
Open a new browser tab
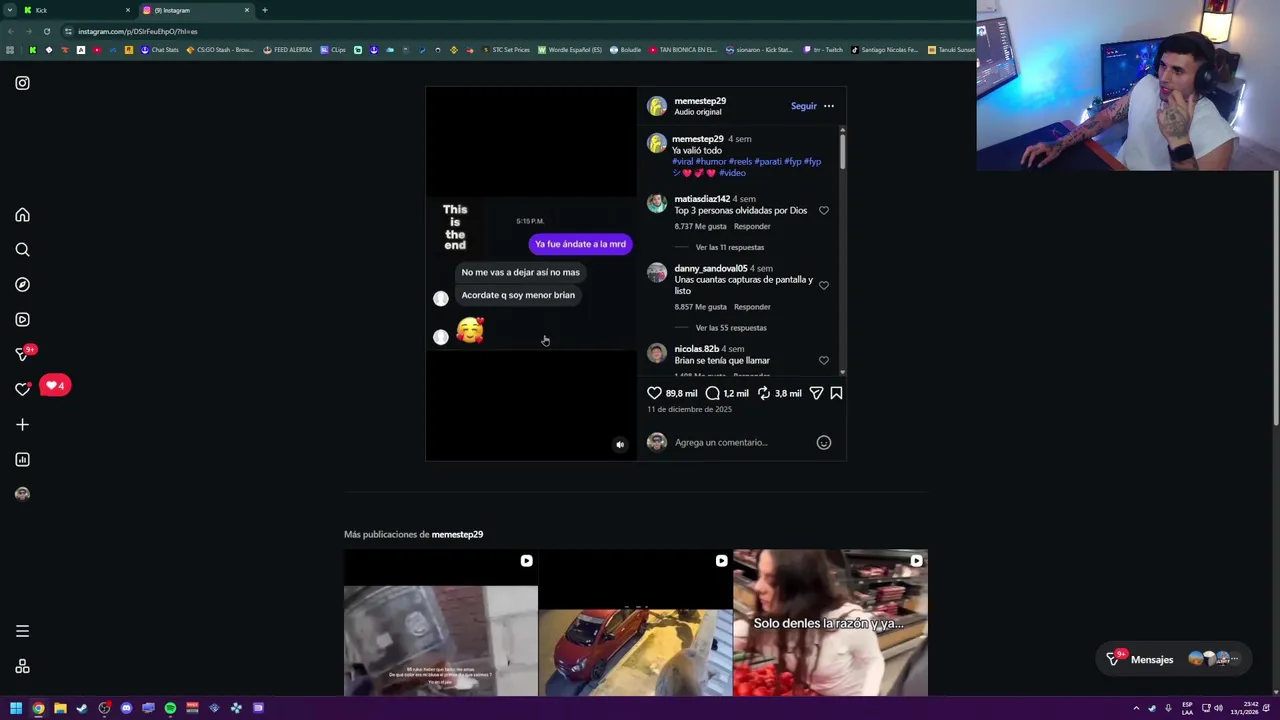[x=265, y=10]
